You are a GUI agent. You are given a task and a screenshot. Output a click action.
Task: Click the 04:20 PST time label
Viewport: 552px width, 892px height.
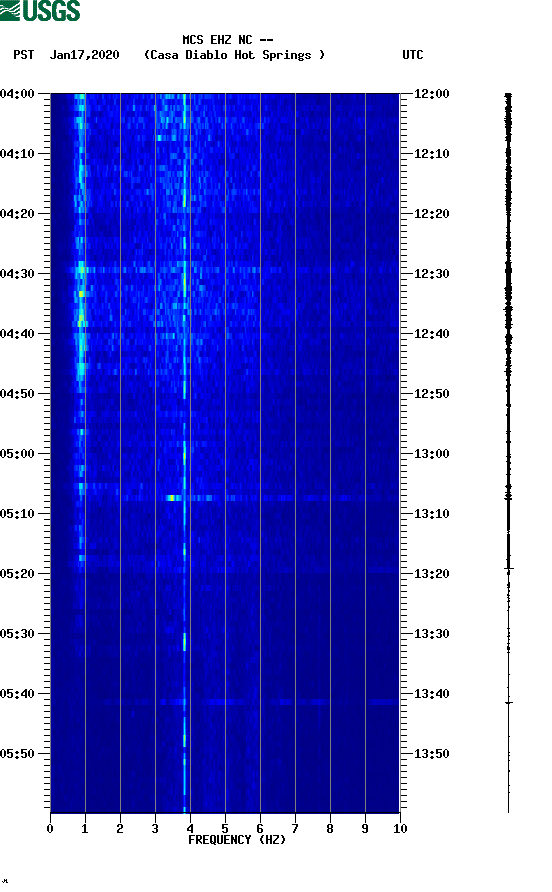(18, 213)
